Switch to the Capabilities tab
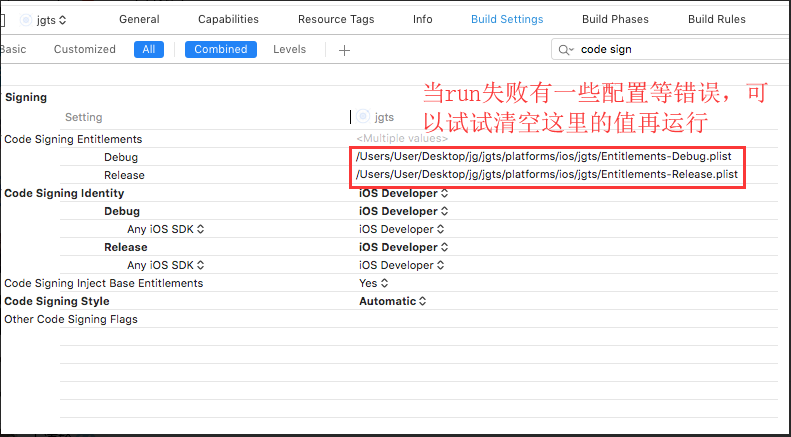The image size is (791, 437). pos(228,19)
